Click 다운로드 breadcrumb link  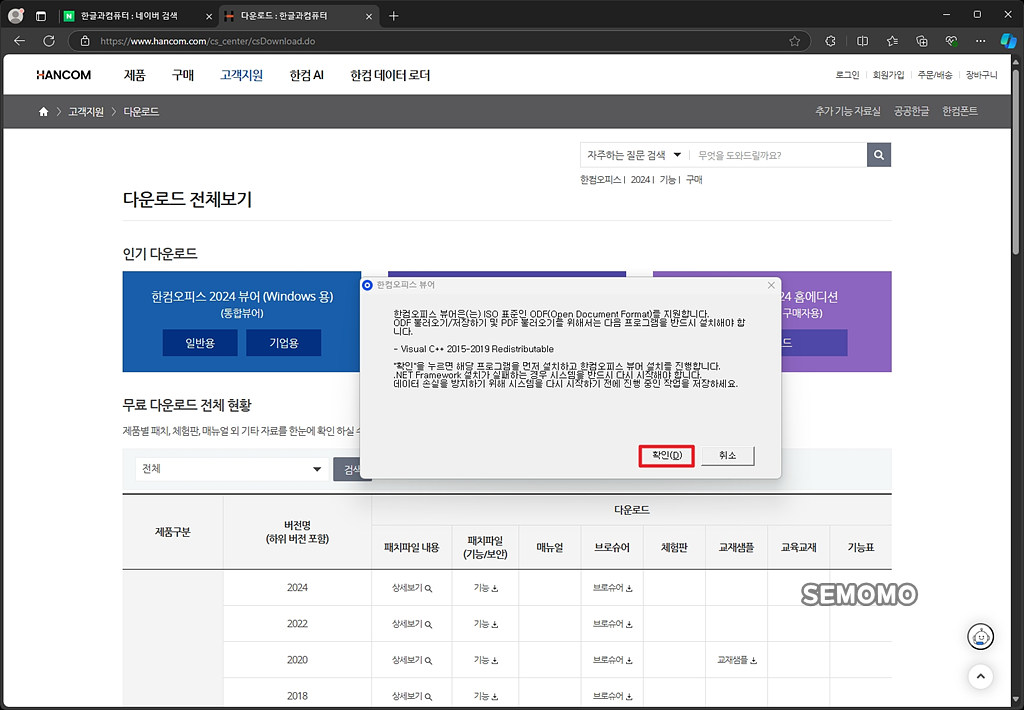[141, 112]
